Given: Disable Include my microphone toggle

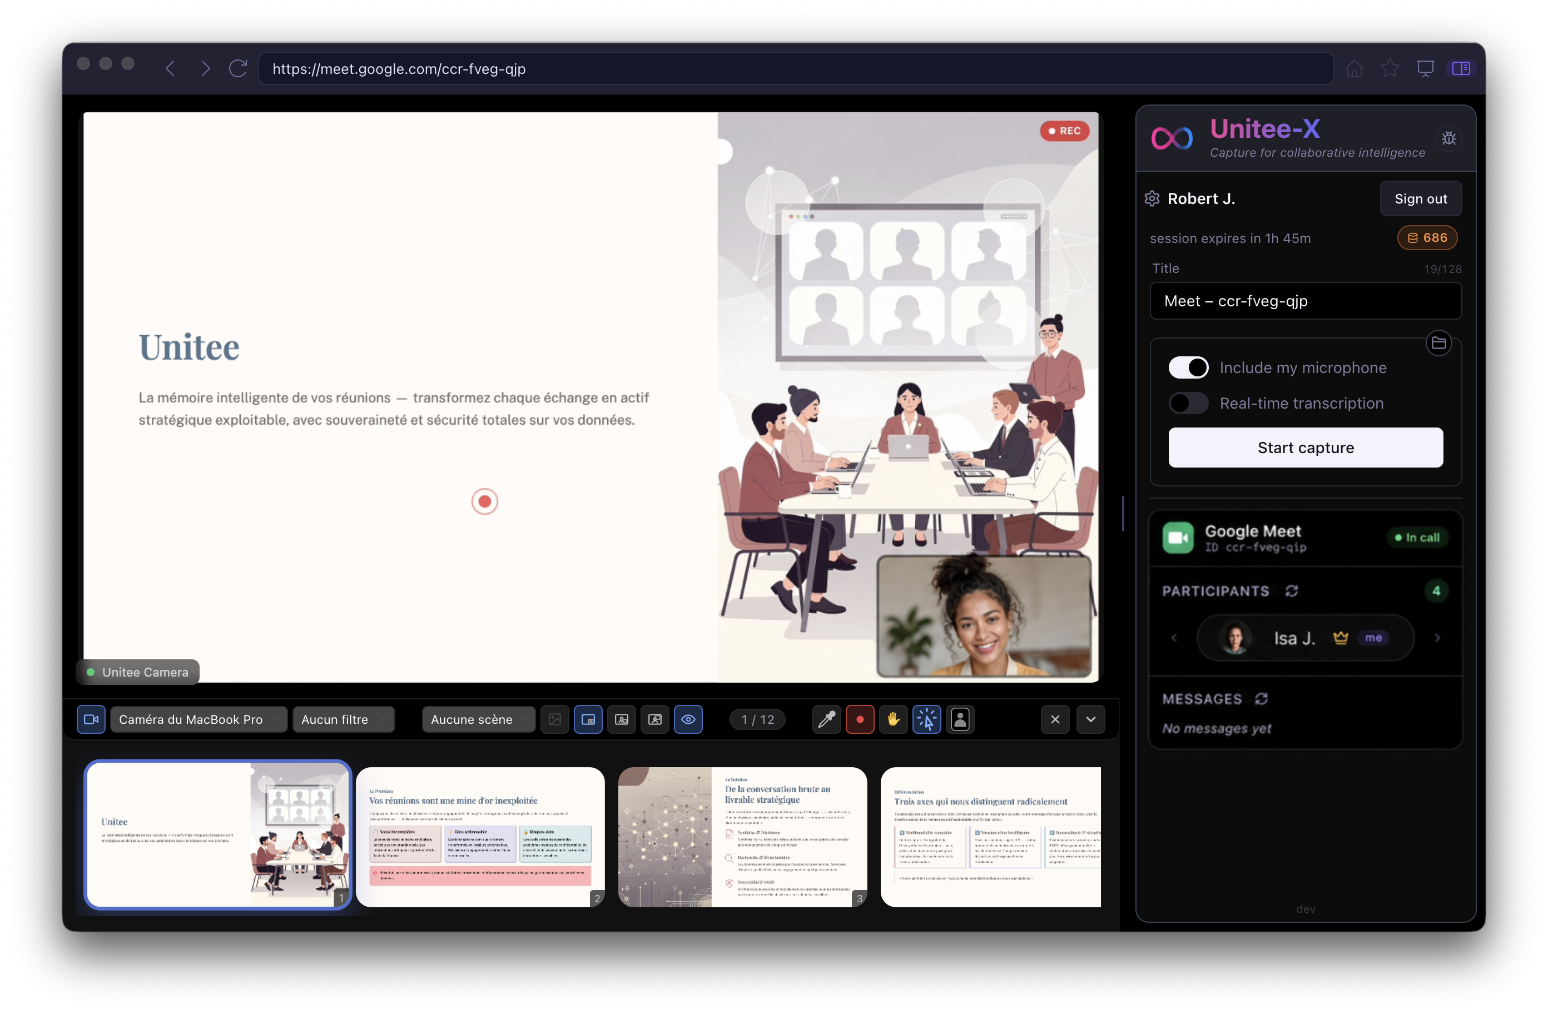Looking at the screenshot, I should [x=1189, y=368].
